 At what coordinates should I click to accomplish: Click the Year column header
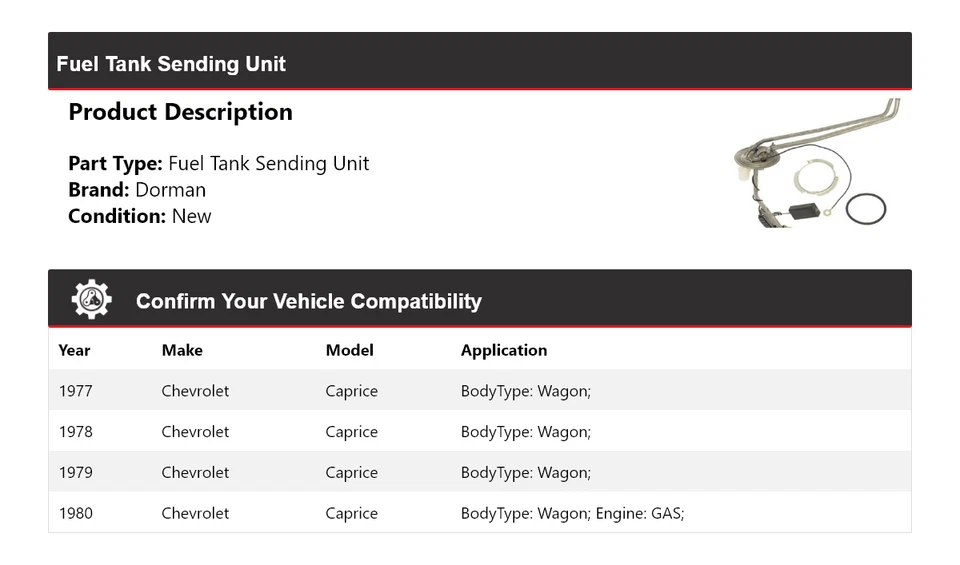click(x=74, y=350)
